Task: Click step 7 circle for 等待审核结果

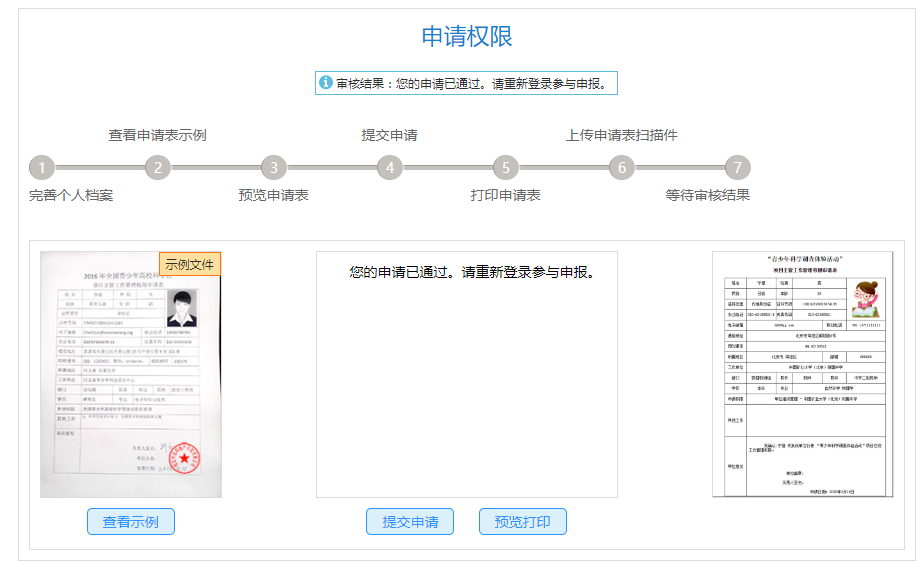Action: pos(738,168)
